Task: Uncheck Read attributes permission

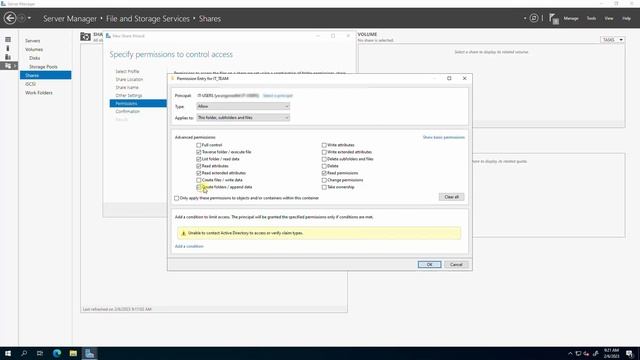Action: [199, 166]
